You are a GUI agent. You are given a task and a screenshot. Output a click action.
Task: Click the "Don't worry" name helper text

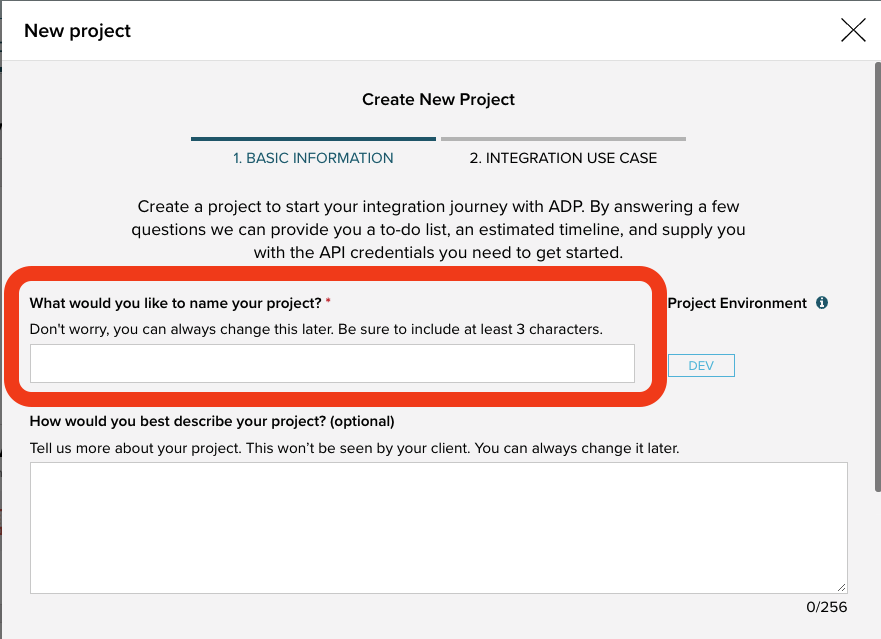point(316,329)
